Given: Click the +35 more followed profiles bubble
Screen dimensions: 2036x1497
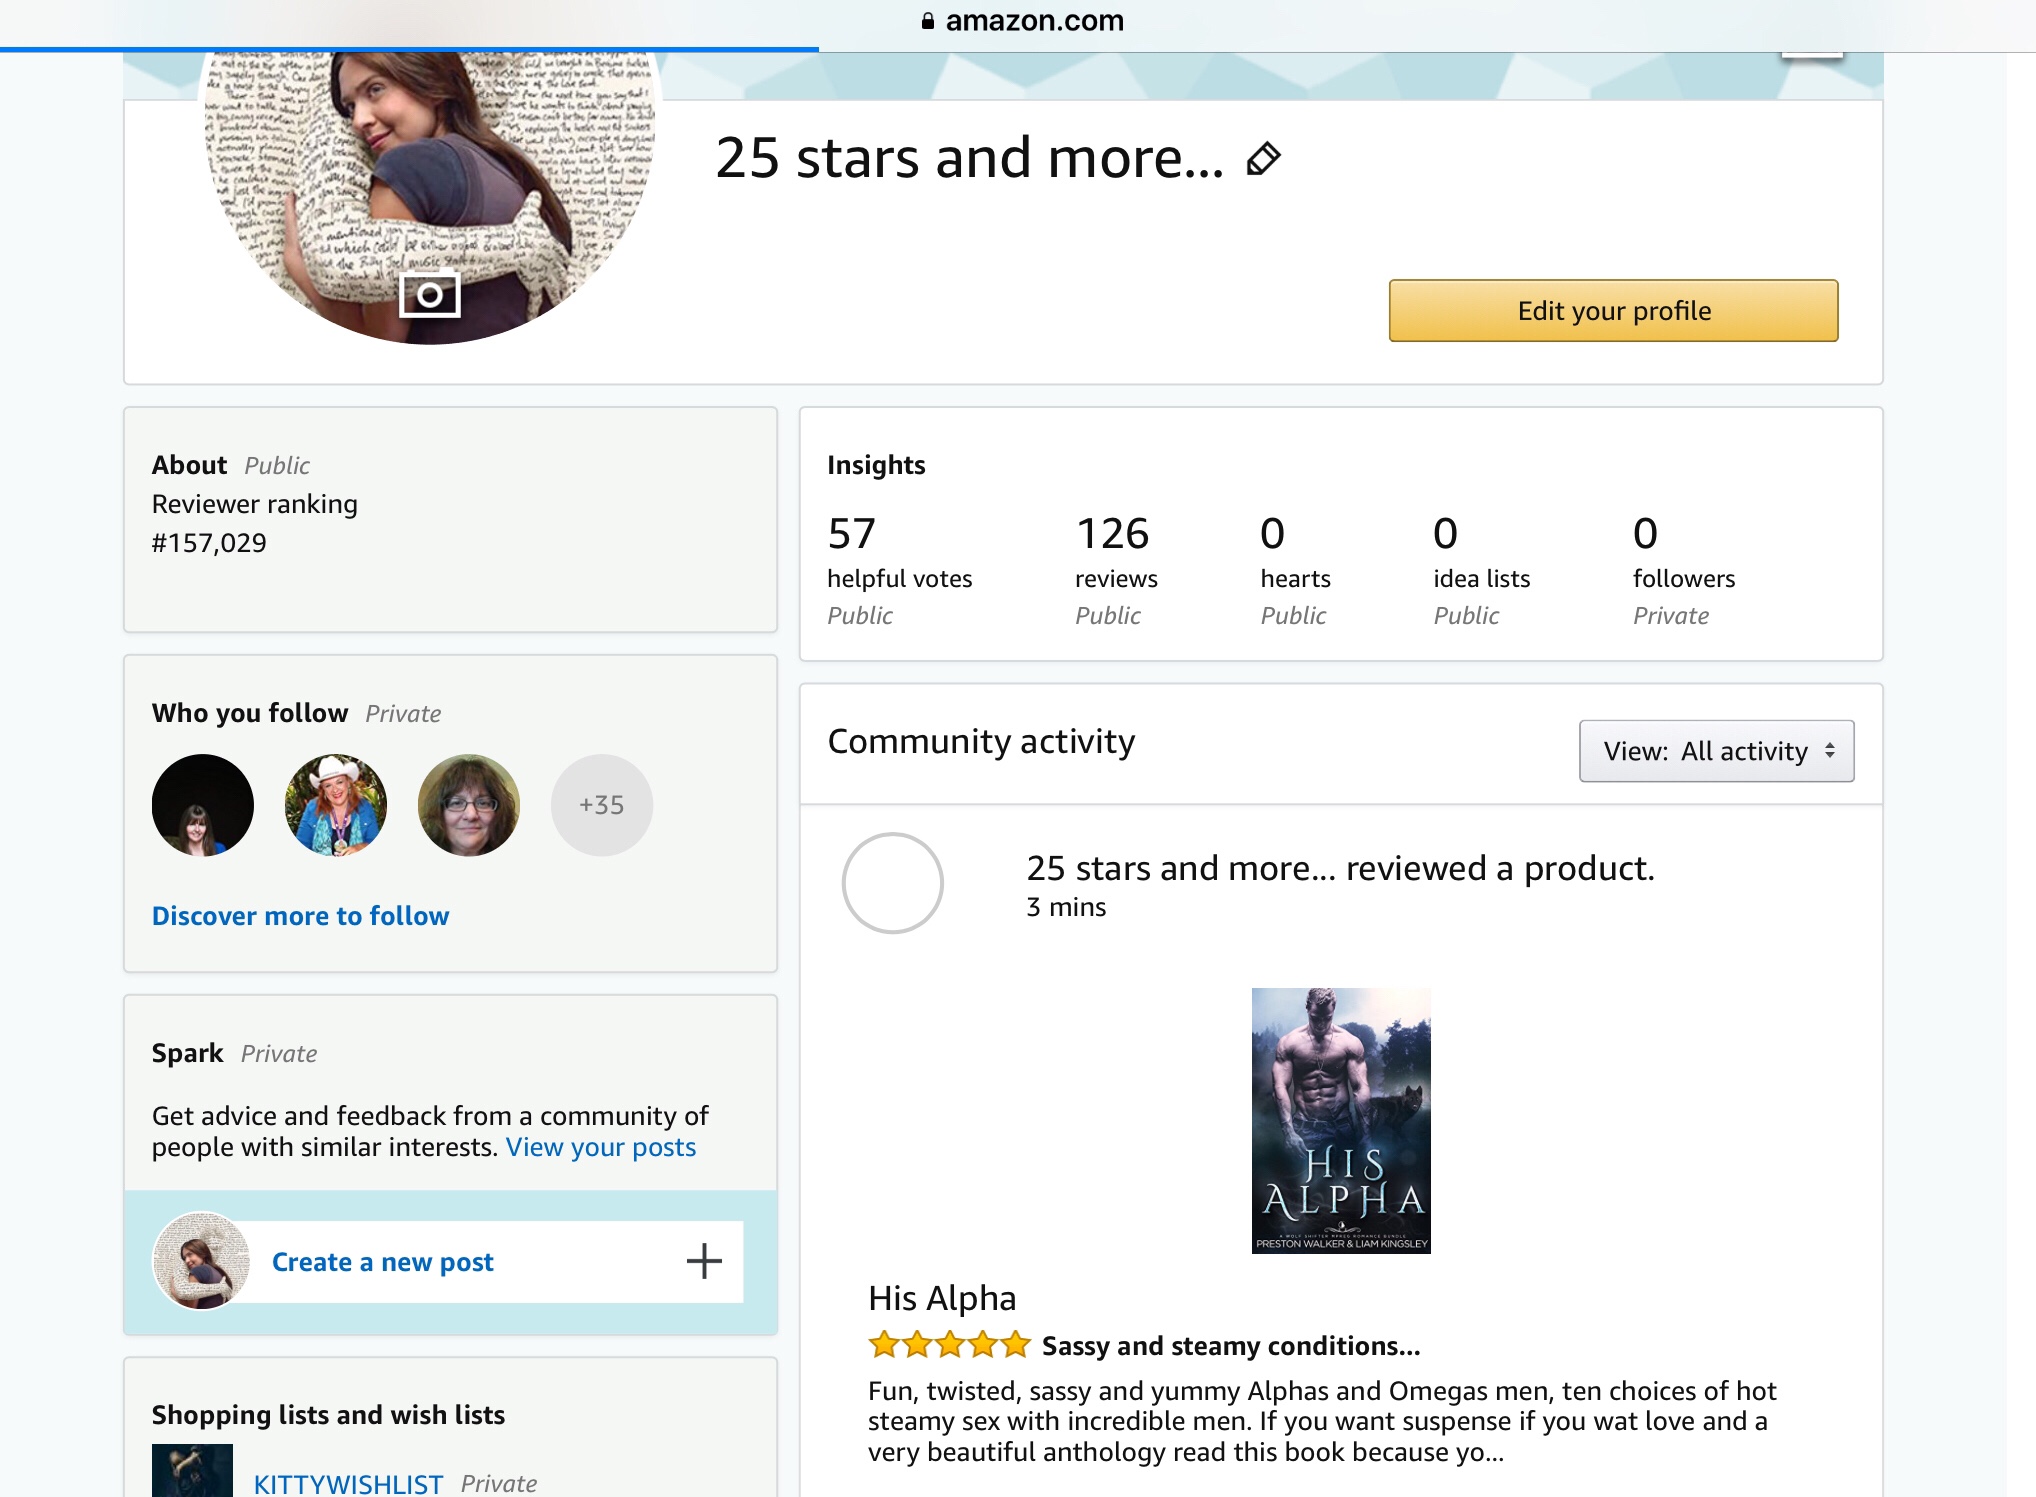Looking at the screenshot, I should (602, 805).
